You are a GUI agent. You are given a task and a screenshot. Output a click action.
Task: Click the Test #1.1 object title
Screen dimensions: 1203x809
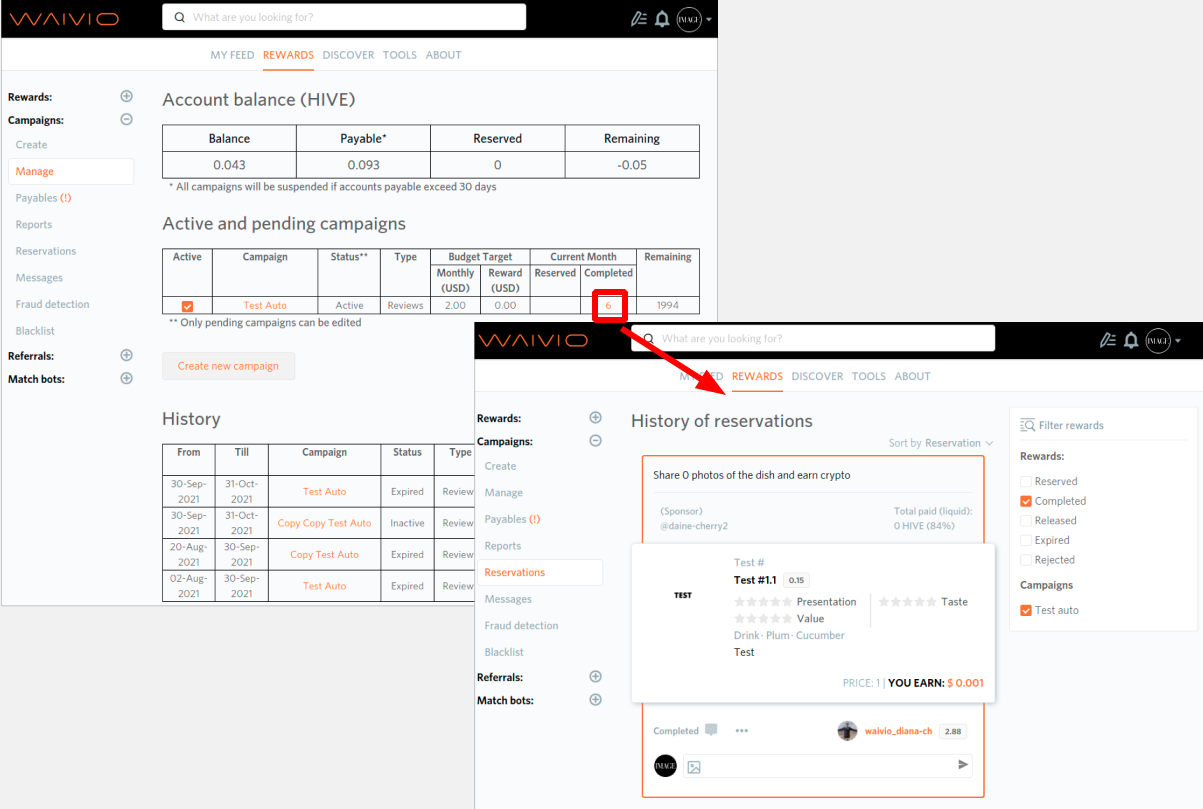755,580
